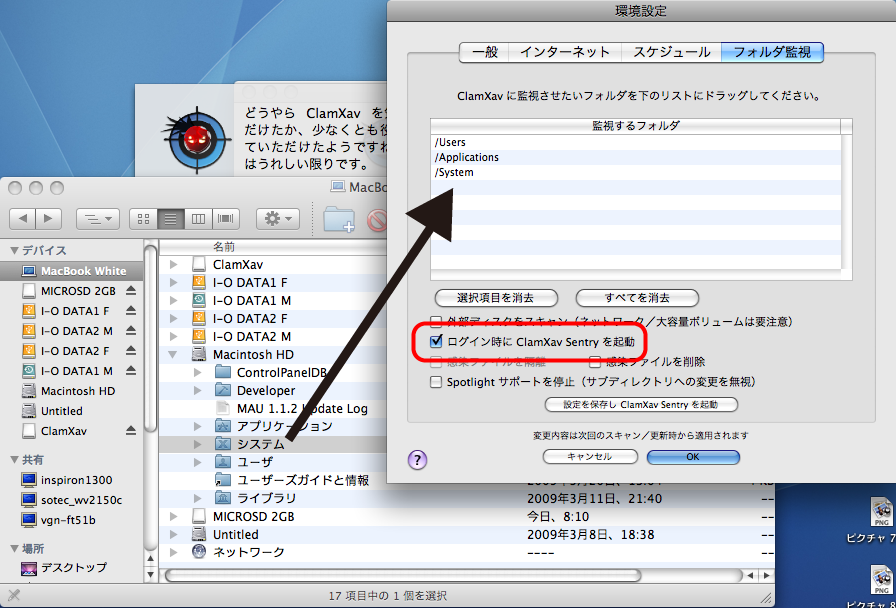Switch Finder to Cover Flow view

226,218
